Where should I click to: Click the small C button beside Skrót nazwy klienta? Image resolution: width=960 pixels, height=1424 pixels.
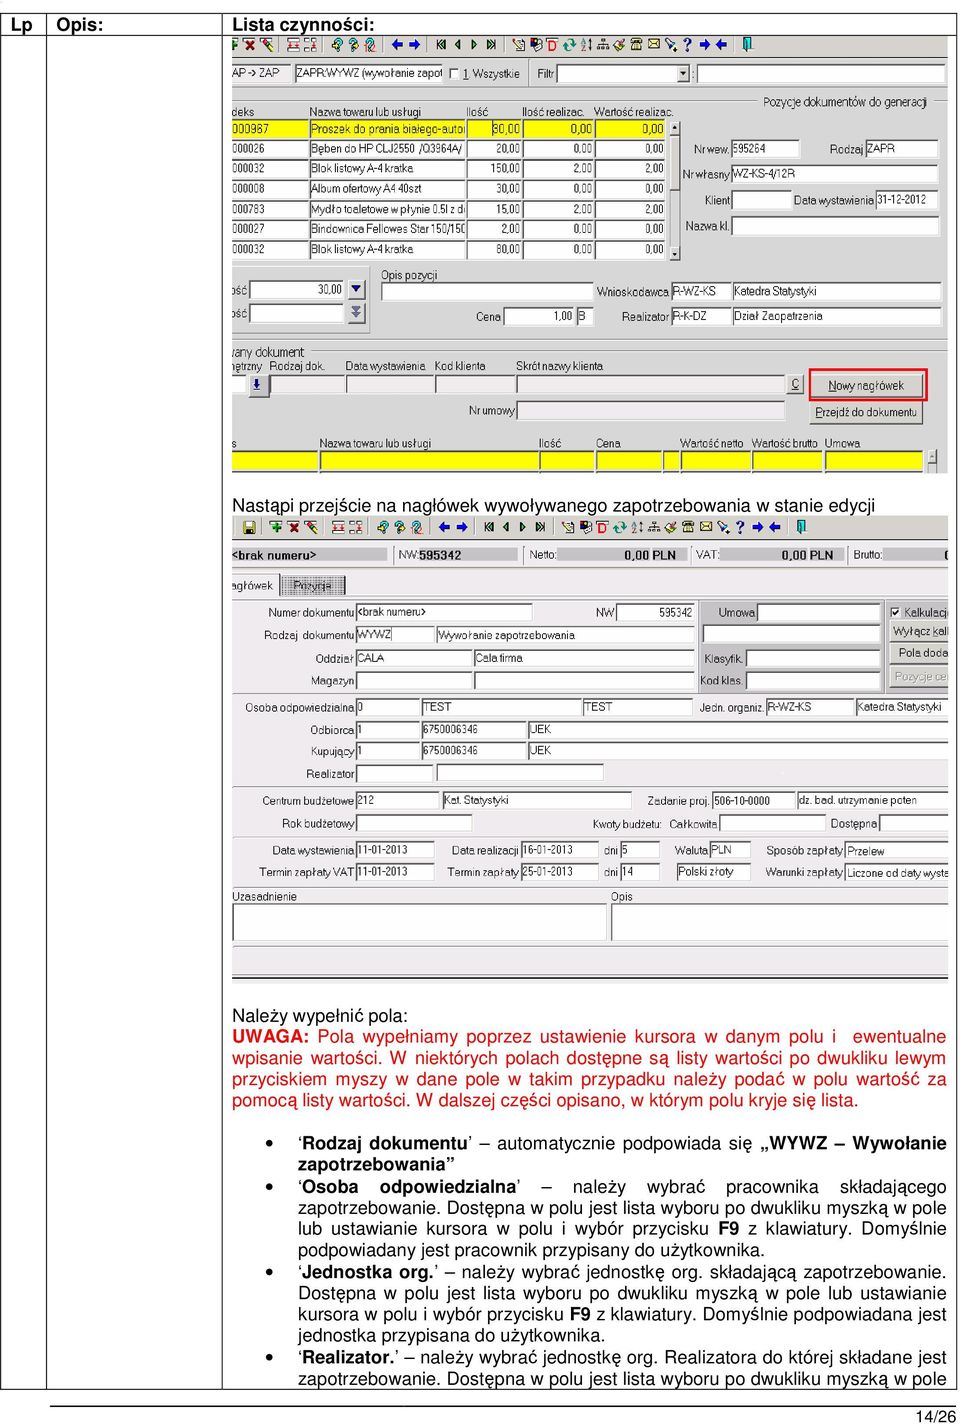coord(796,384)
